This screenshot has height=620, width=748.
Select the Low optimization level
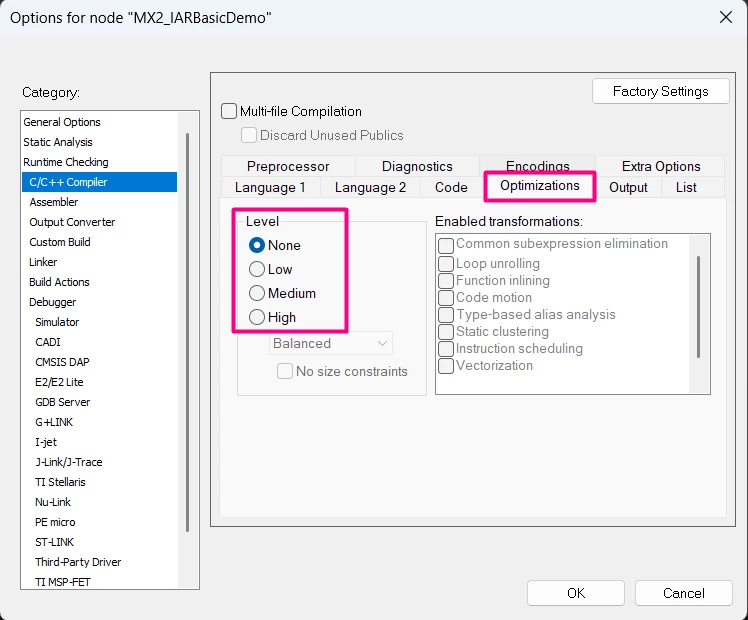point(257,269)
